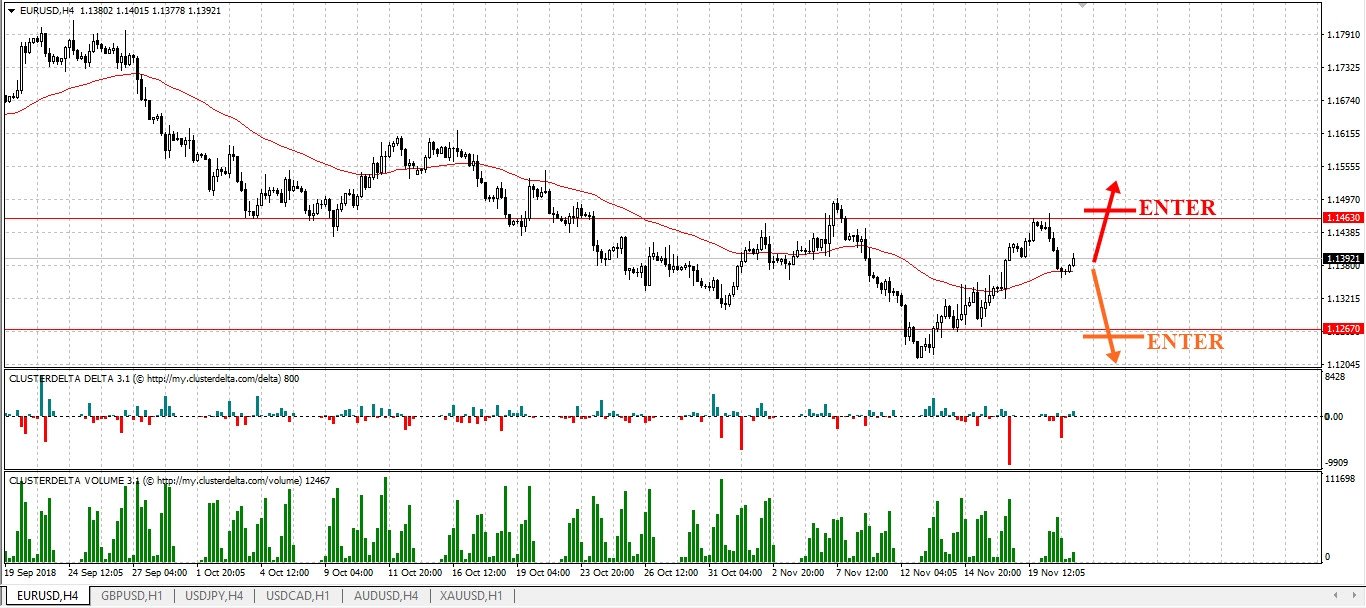The width and height of the screenshot is (1366, 608).
Task: Click the gray chart shift marker triangle
Action: pos(1080,6)
